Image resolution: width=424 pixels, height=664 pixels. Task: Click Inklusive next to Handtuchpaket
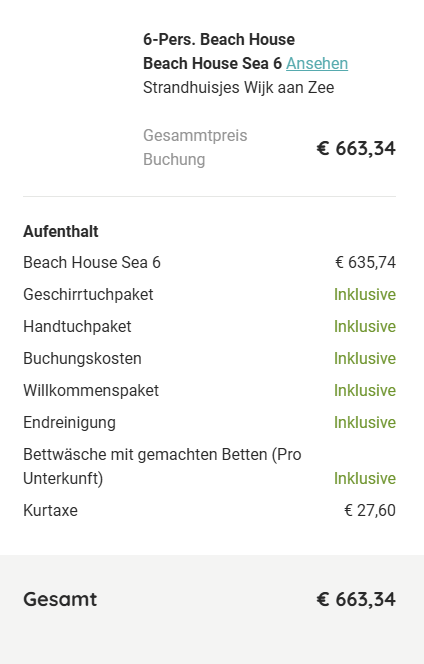[x=365, y=326]
